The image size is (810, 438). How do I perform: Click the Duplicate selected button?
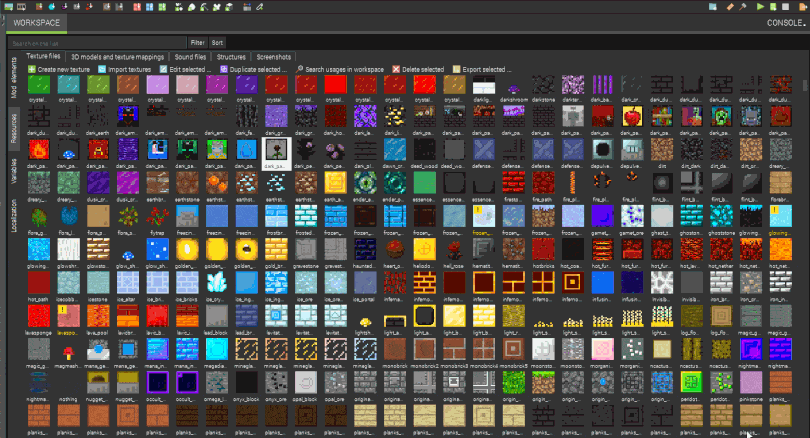(x=253, y=69)
